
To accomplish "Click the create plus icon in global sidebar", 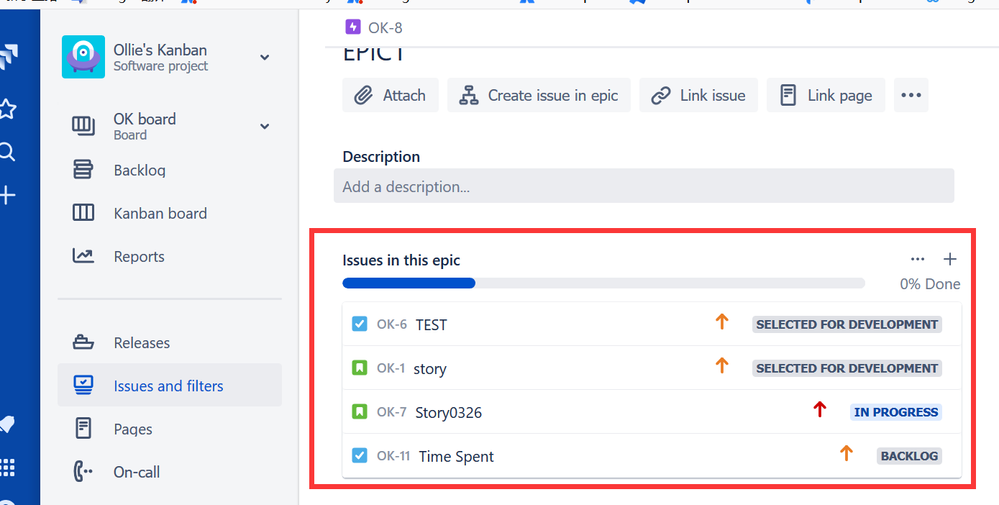I will 6,196.
